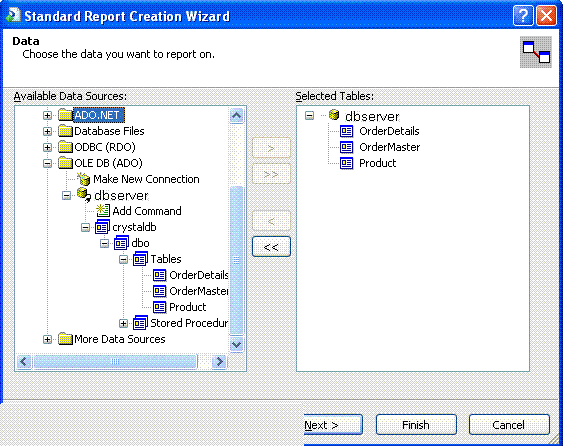The image size is (563, 446).
Task: Click the title bar Help question mark button
Action: 523,16
